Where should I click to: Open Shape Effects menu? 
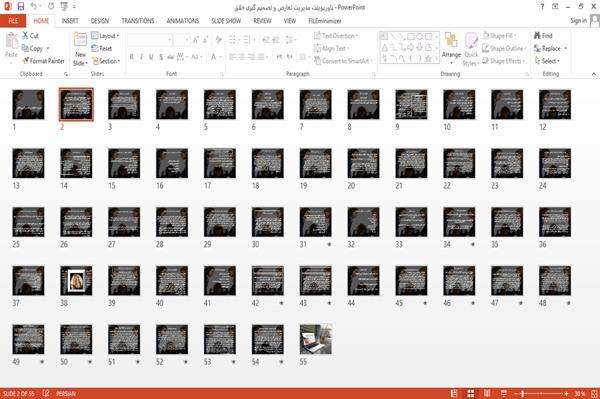click(x=504, y=61)
